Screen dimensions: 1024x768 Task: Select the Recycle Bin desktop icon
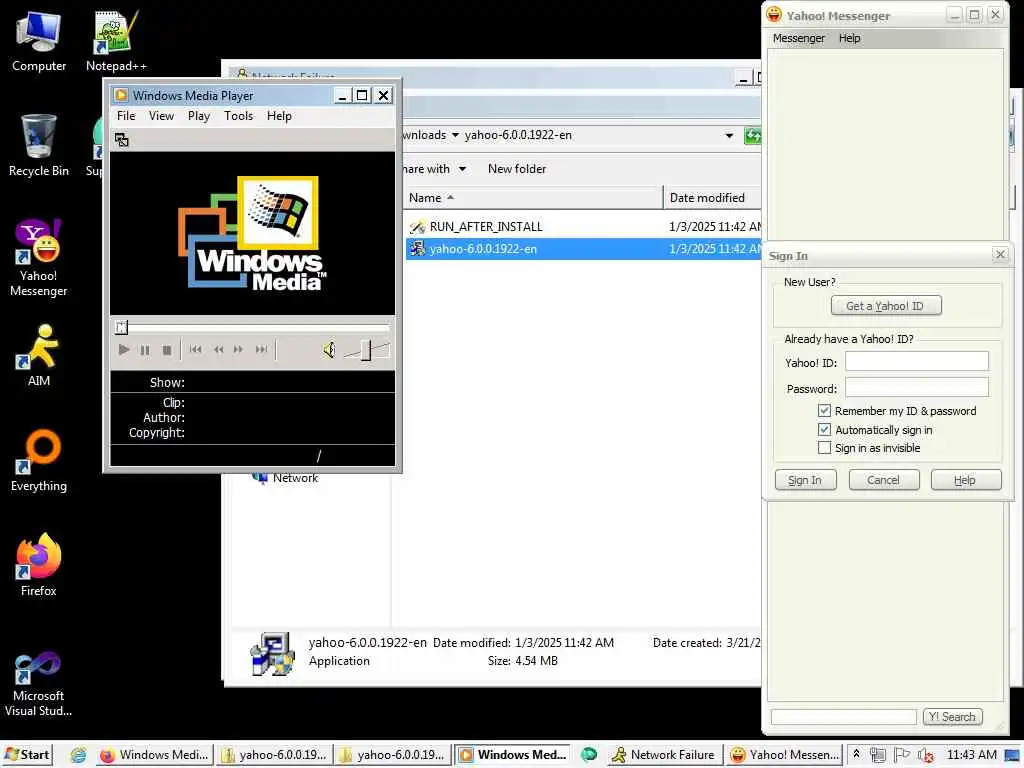coord(39,145)
